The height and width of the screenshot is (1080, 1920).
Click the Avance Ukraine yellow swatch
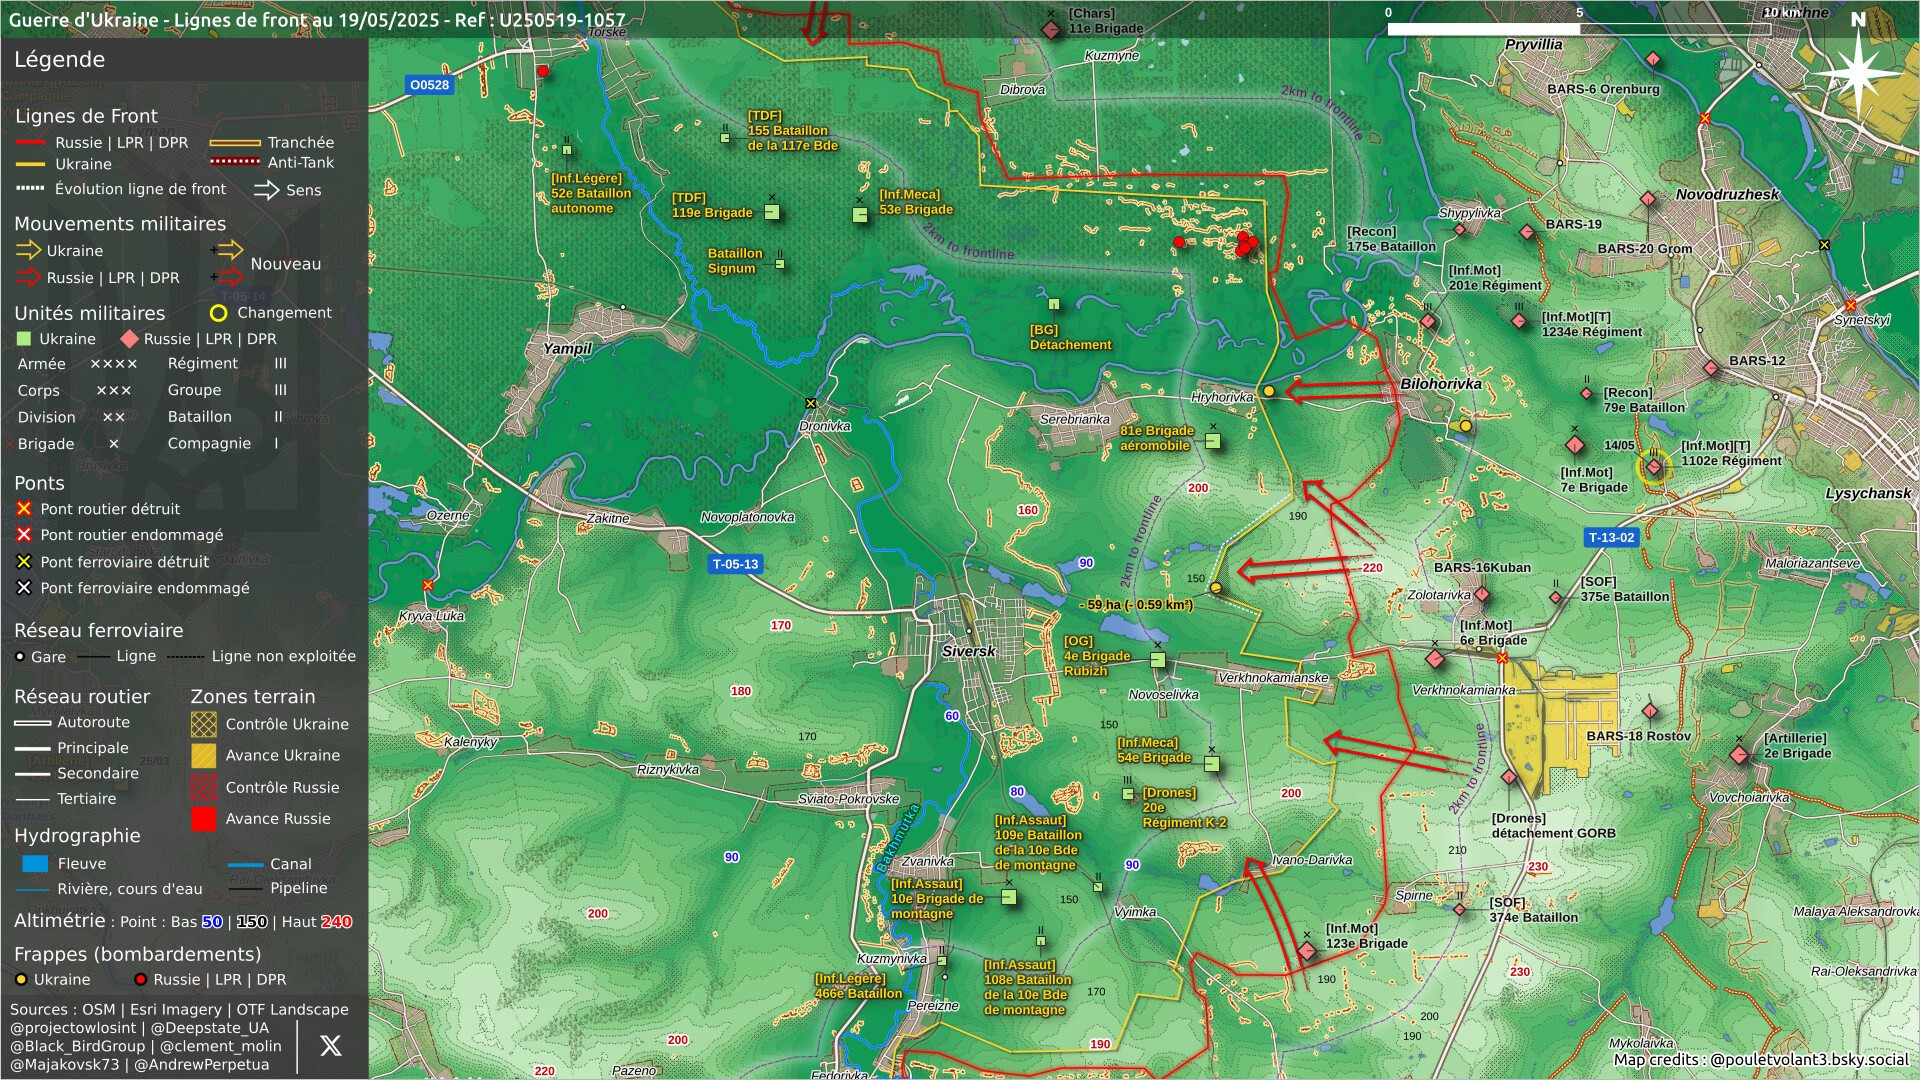pyautogui.click(x=203, y=755)
